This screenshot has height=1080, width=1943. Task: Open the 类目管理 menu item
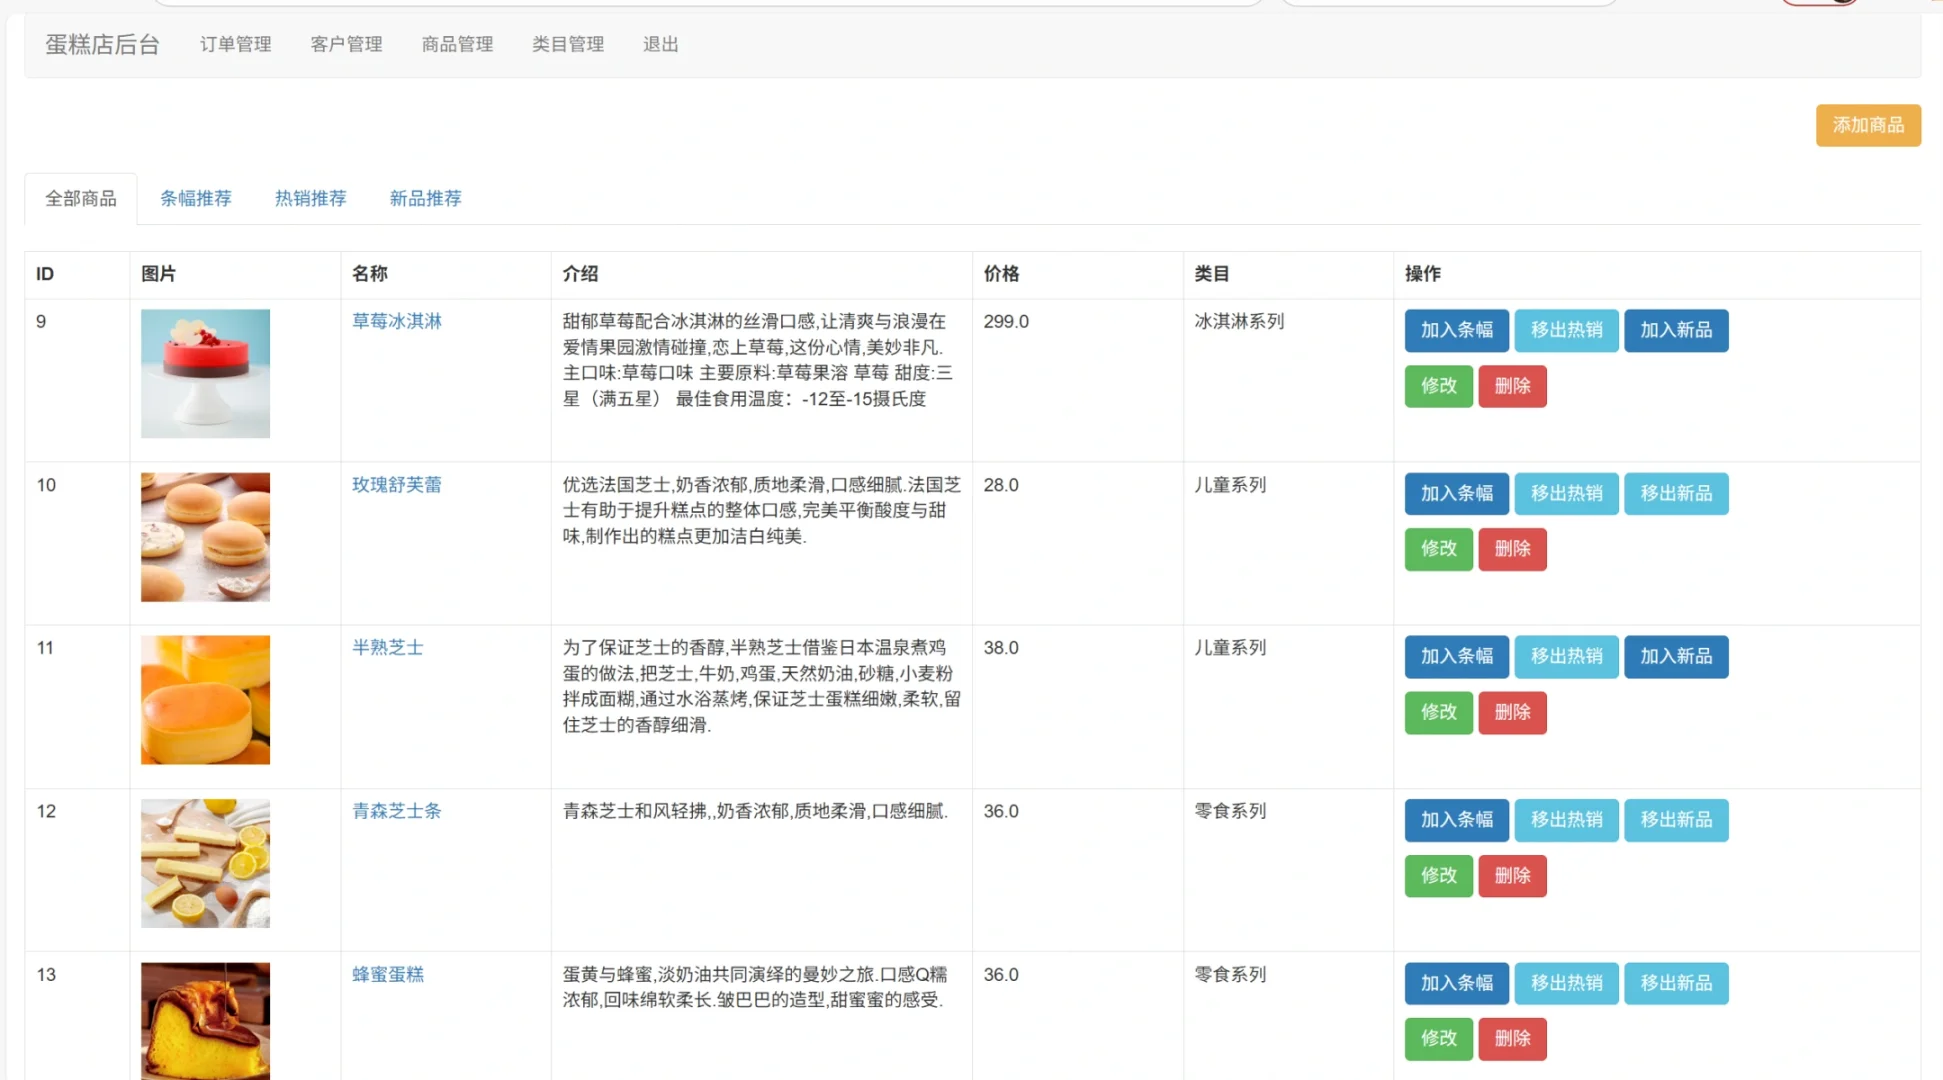pyautogui.click(x=568, y=44)
